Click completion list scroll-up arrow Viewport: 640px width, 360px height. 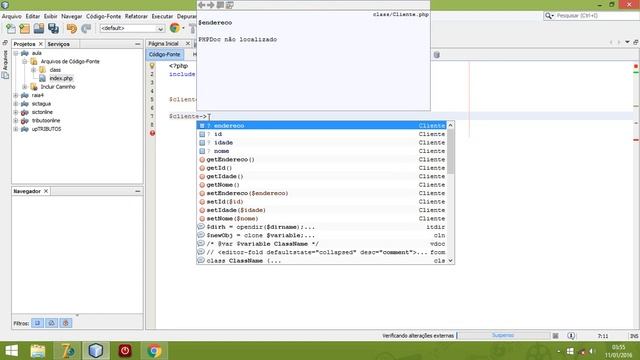[451, 125]
